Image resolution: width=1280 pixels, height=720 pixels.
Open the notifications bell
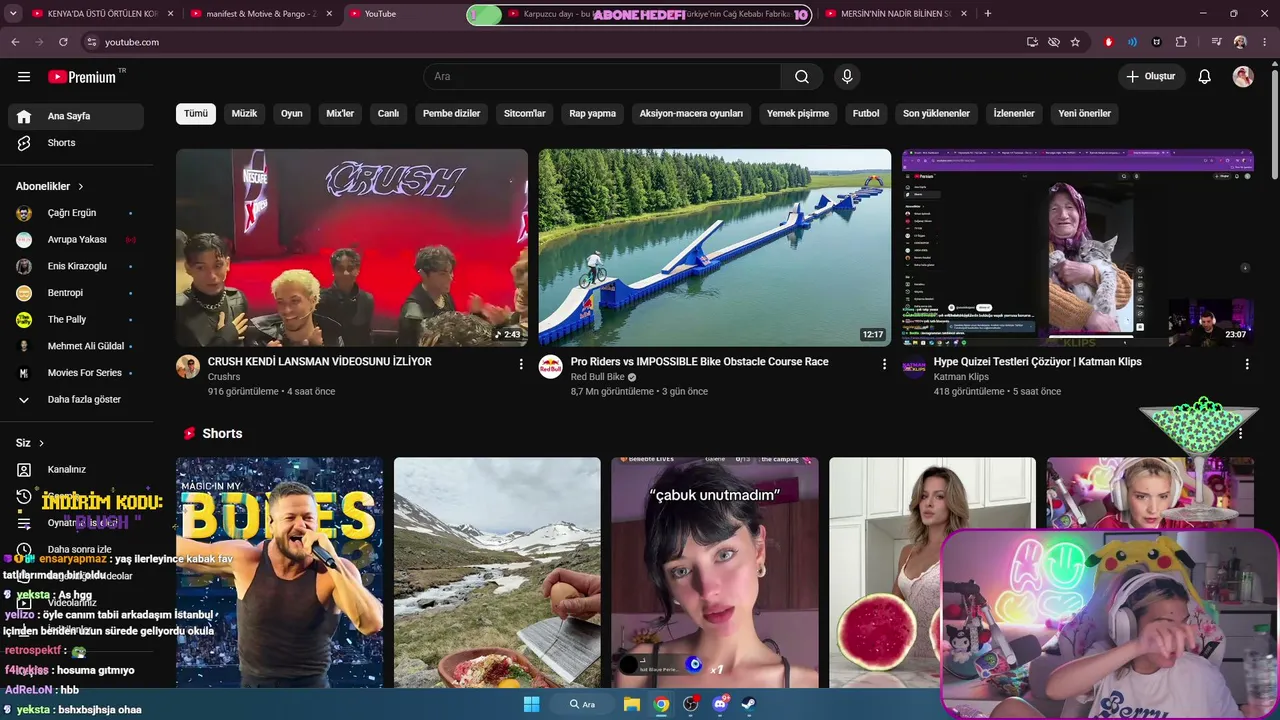tap(1205, 77)
